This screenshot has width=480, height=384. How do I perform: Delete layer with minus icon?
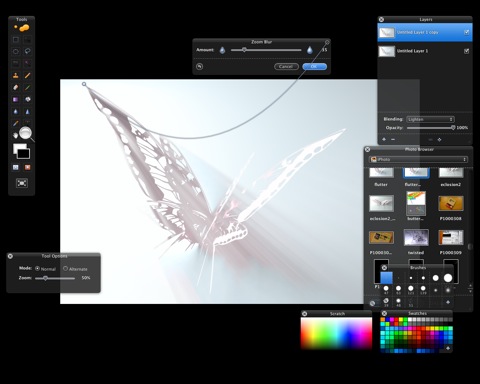[393, 139]
